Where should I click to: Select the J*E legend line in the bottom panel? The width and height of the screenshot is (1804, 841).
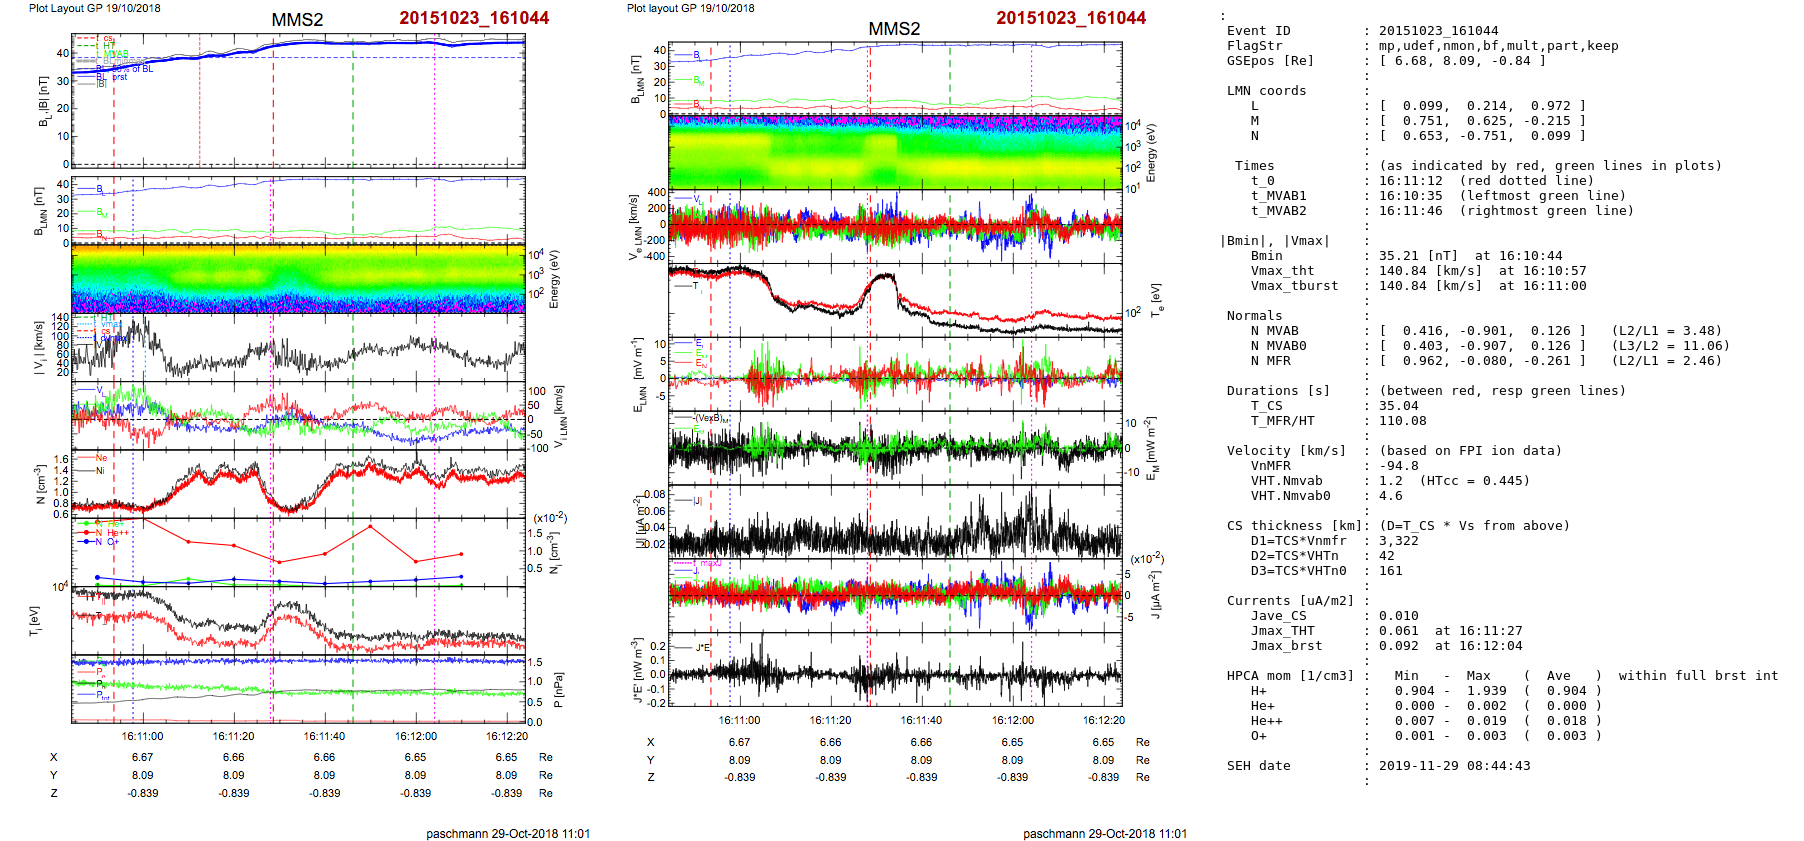pos(692,648)
